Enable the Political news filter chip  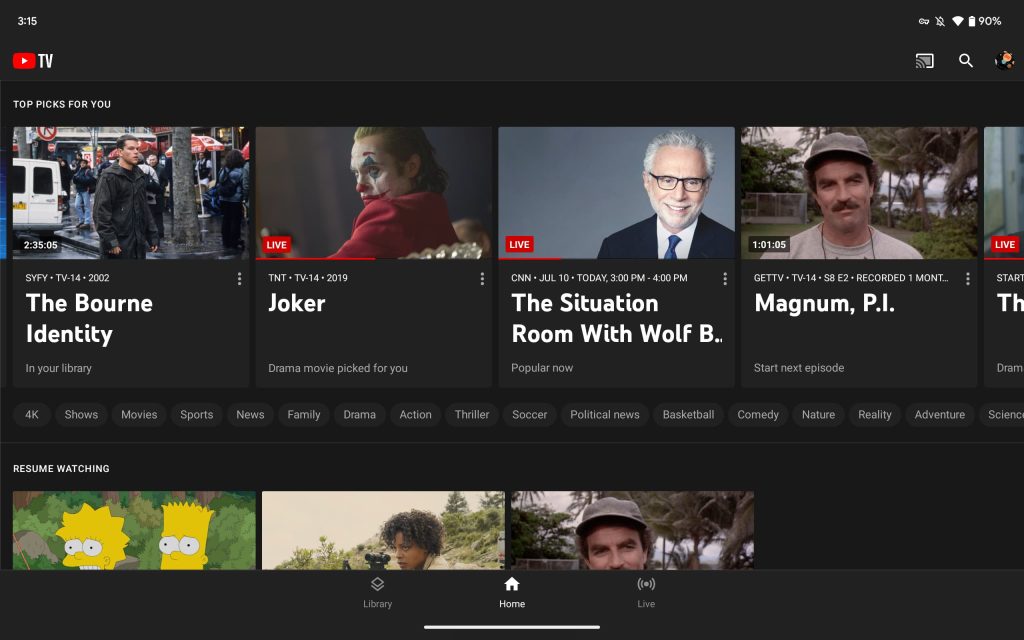(604, 415)
